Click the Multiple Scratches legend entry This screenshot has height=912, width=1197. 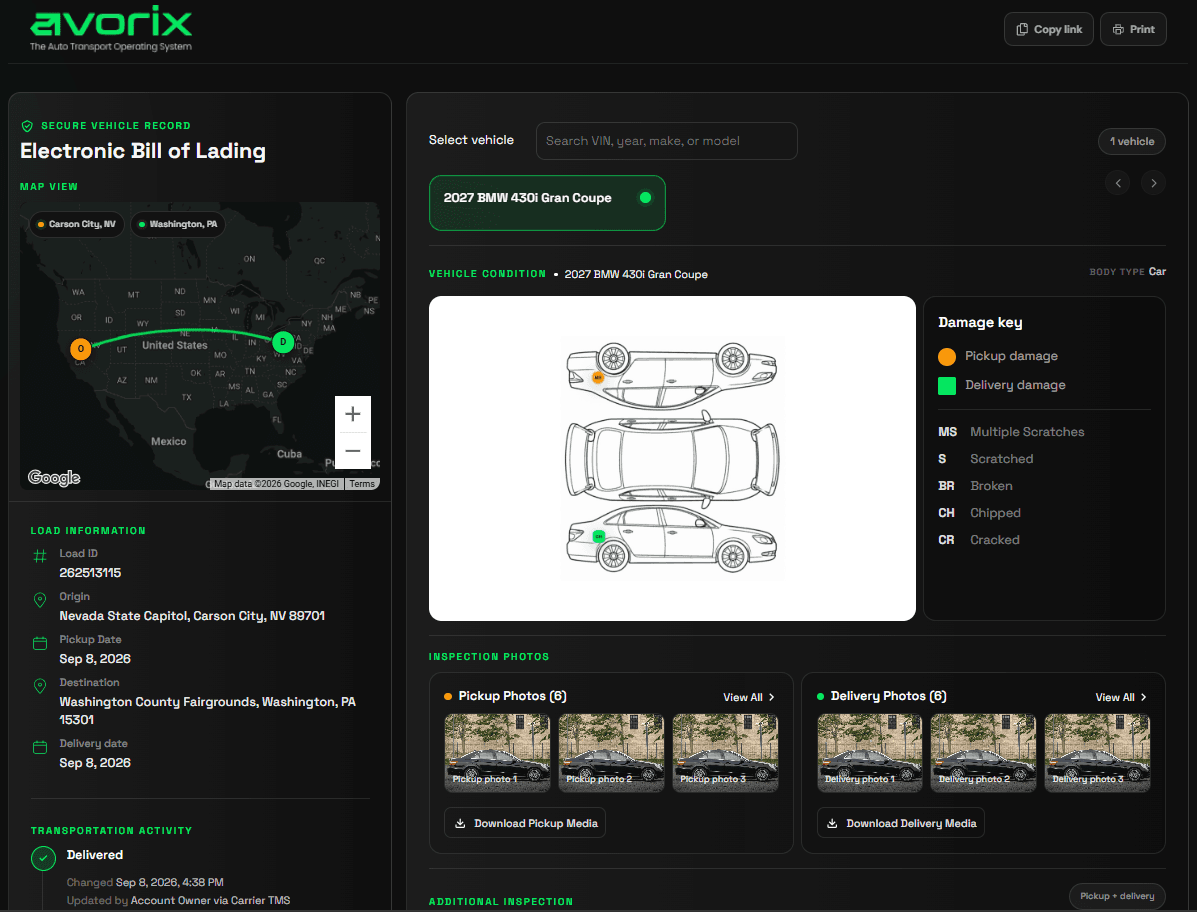[x=1011, y=432]
